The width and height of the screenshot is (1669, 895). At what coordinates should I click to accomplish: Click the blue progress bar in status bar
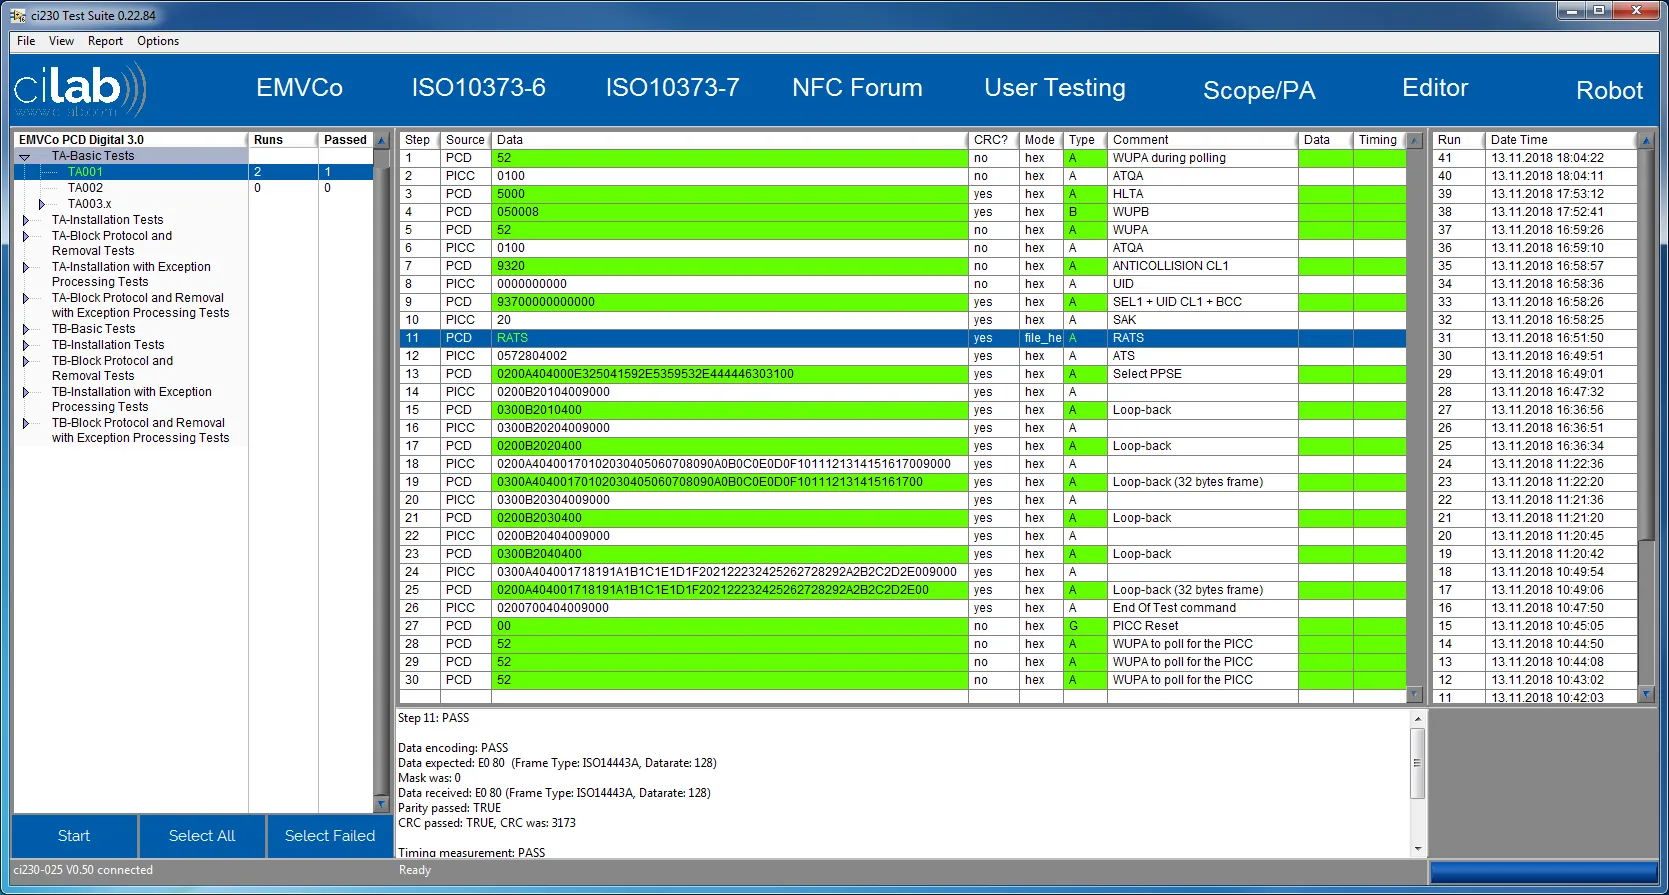[x=1543, y=872]
